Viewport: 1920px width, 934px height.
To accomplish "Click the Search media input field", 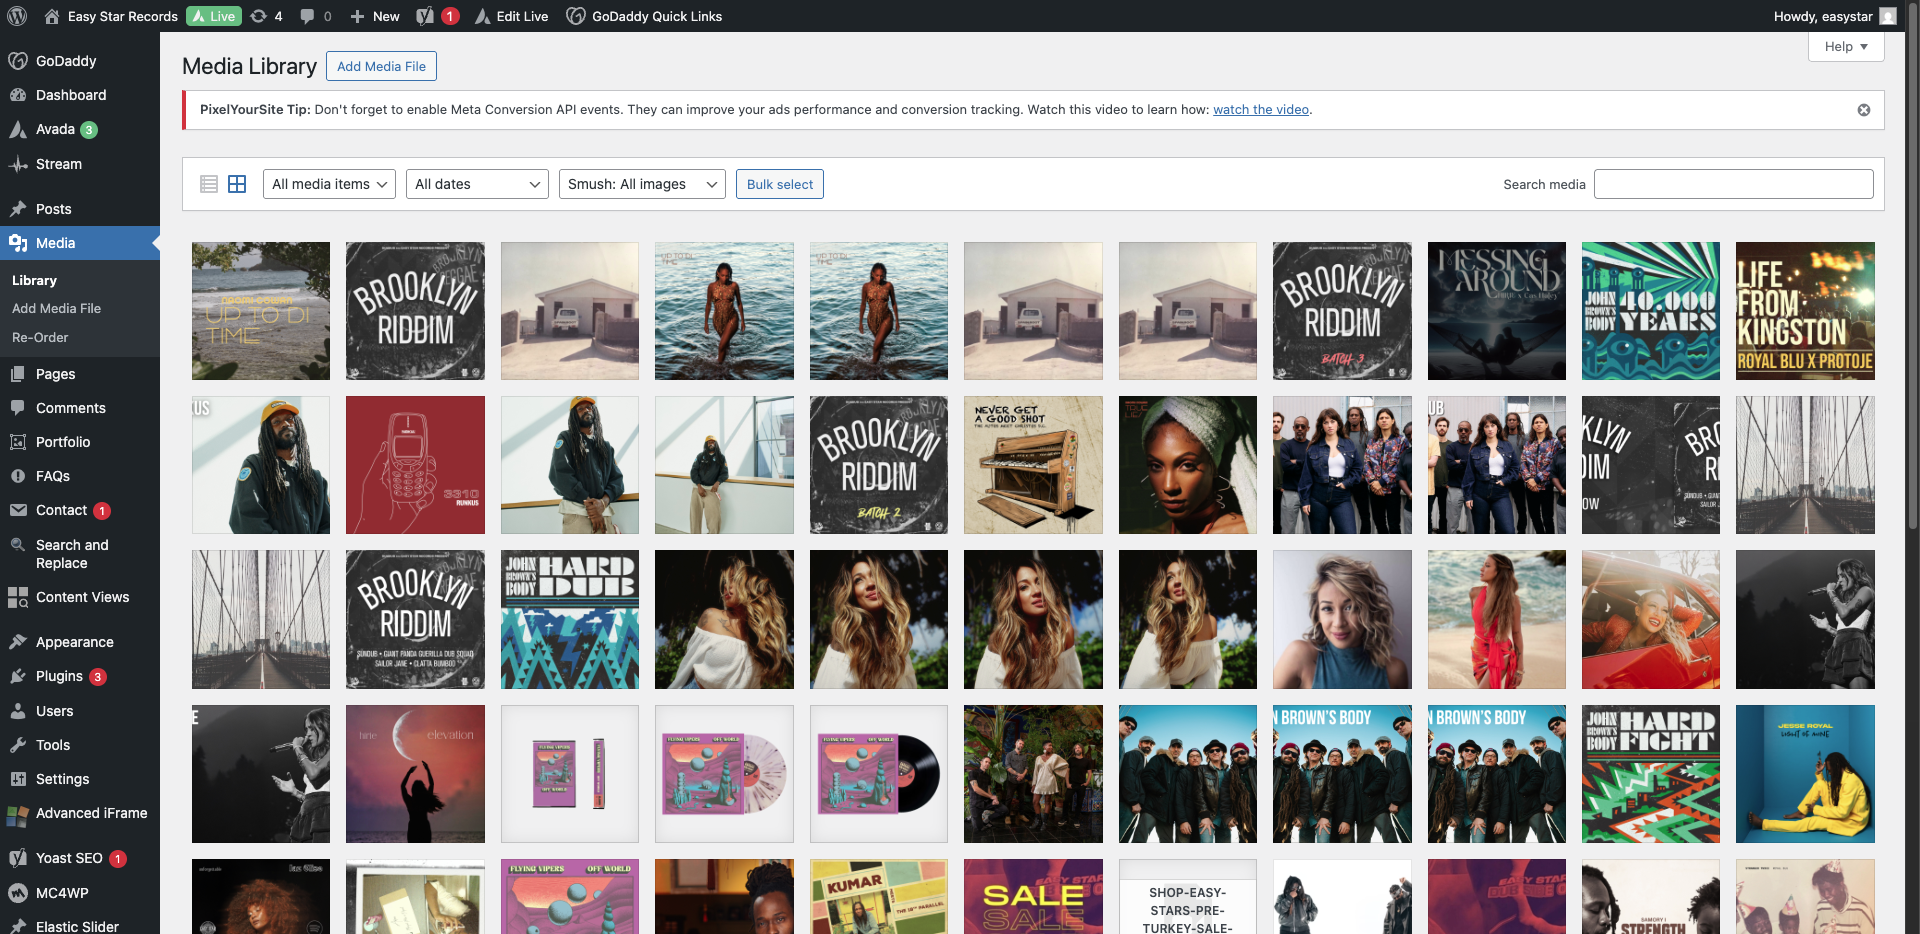I will [x=1733, y=184].
